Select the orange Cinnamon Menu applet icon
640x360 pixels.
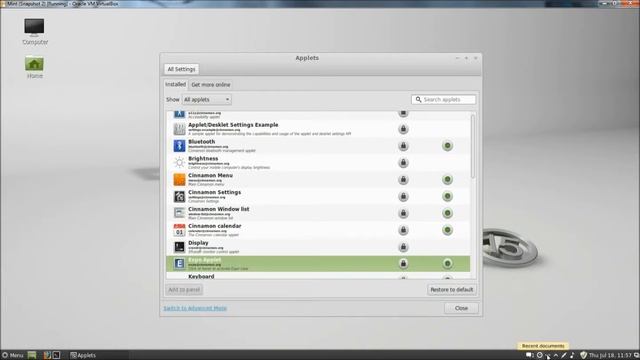[179, 180]
